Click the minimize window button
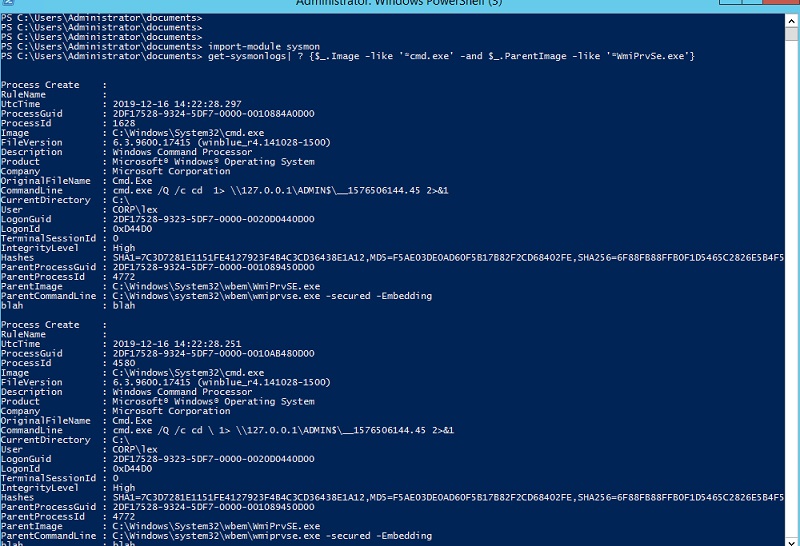 click(x=730, y=2)
